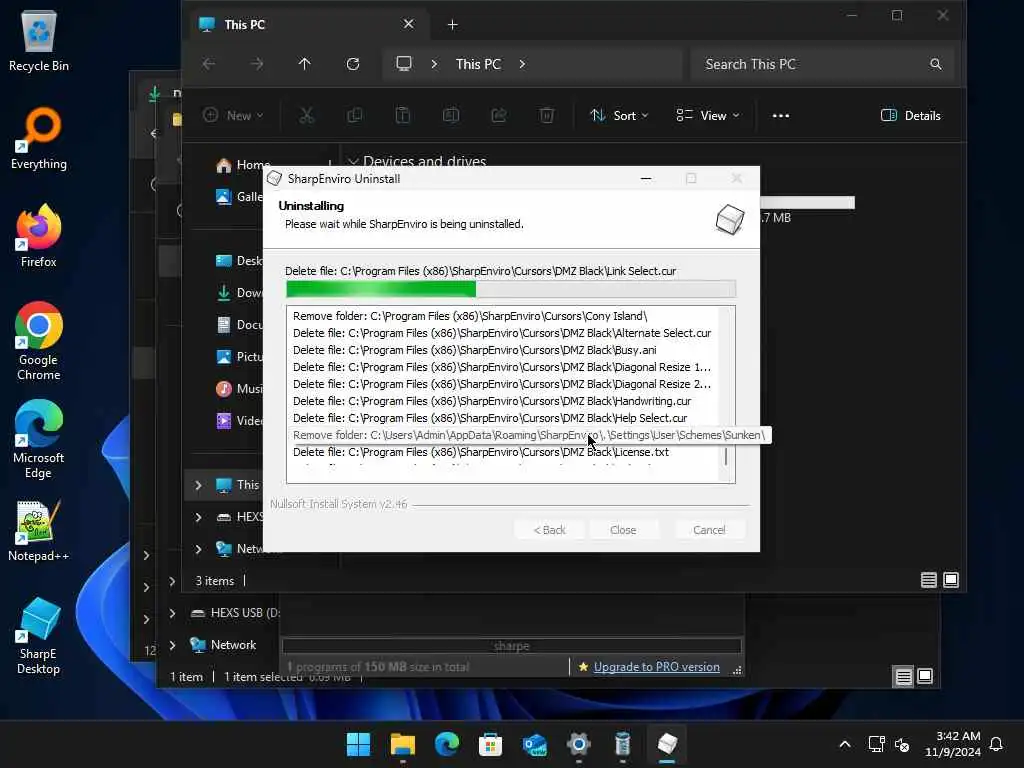Select Gallery in navigation pane
The image size is (1024, 768).
point(239,197)
